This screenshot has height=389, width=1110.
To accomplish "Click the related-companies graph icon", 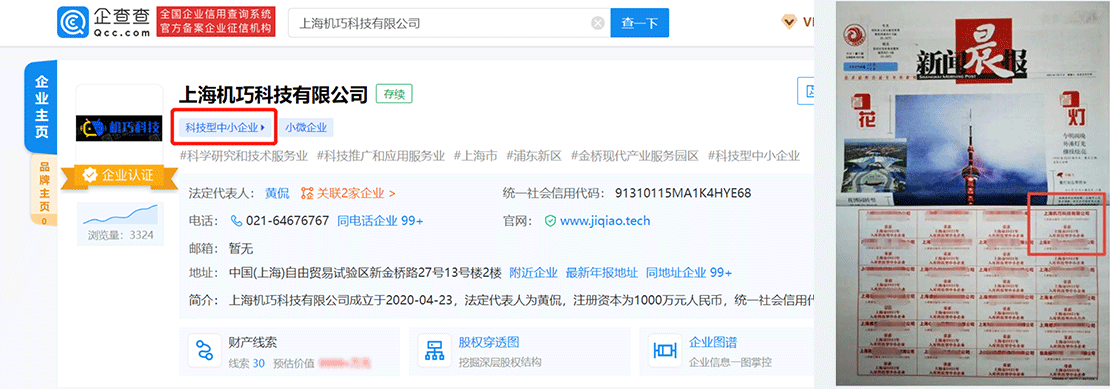I will (307, 192).
